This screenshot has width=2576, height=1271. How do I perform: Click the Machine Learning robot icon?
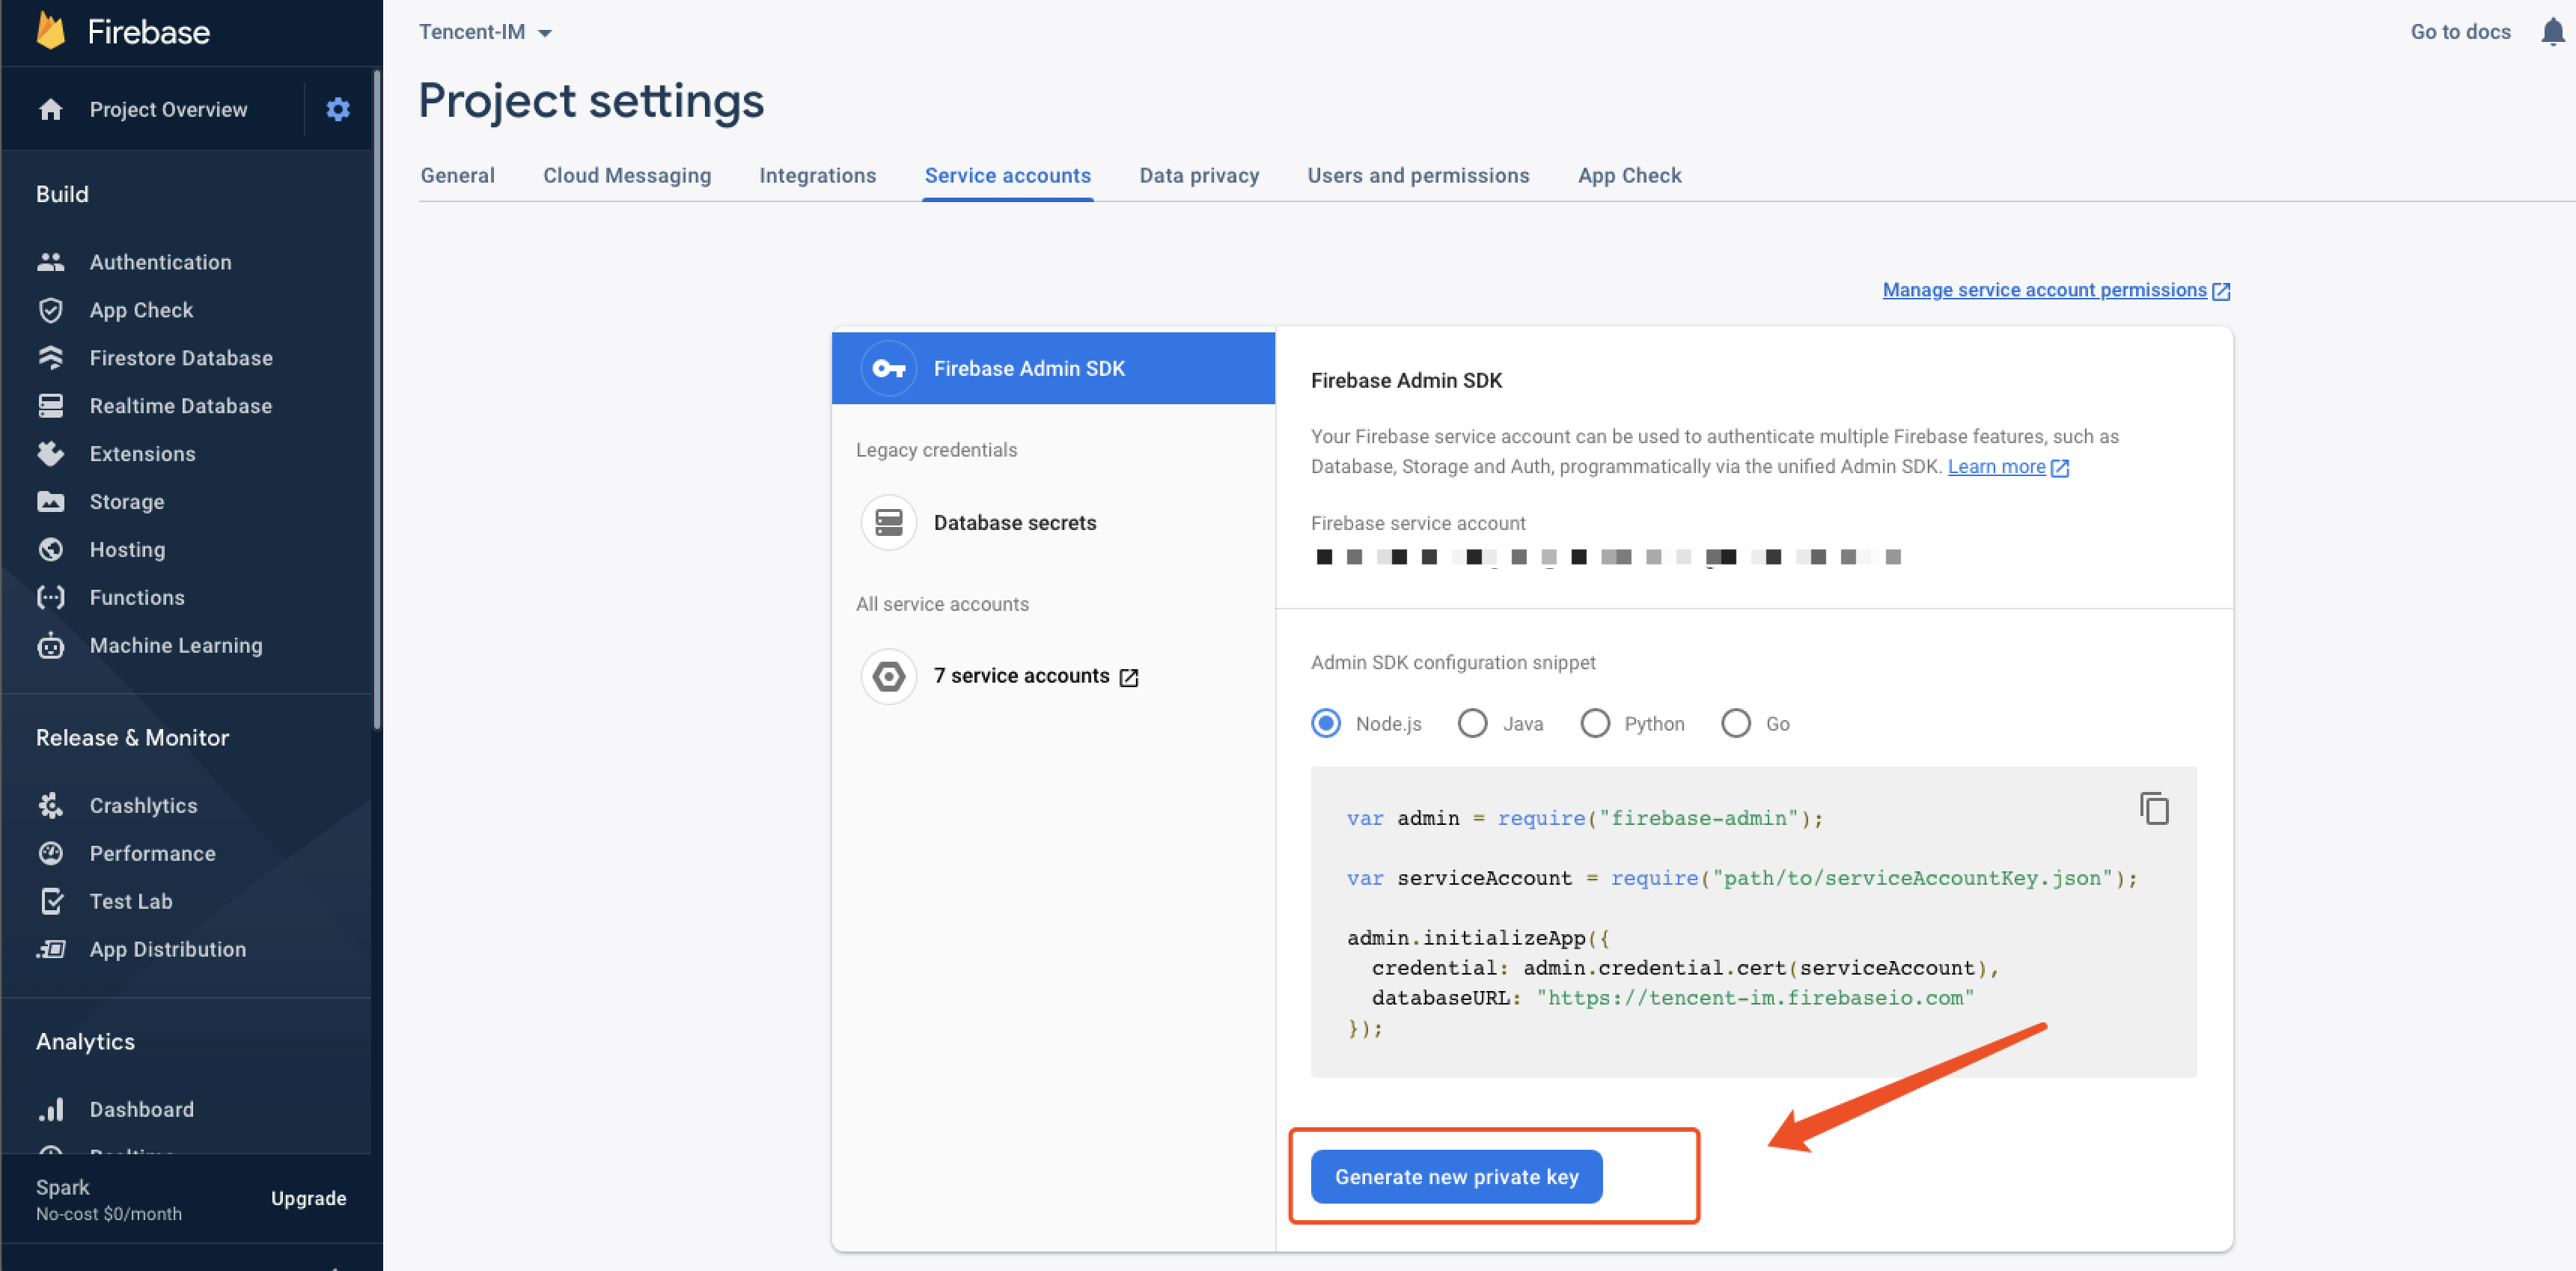point(51,646)
